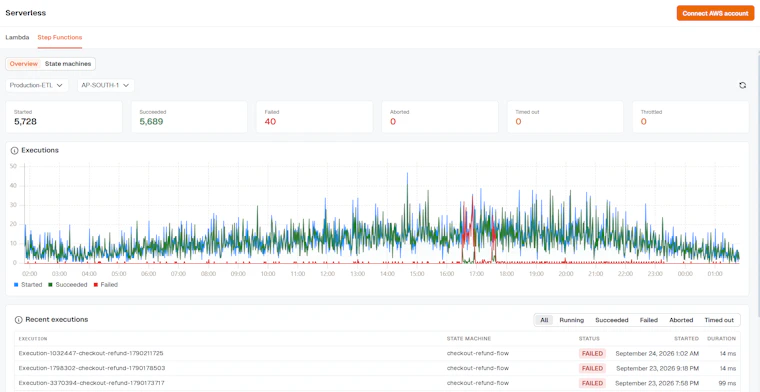The image size is (760, 392).
Task: Filter recent executions by Timed out
Action: coord(719,320)
